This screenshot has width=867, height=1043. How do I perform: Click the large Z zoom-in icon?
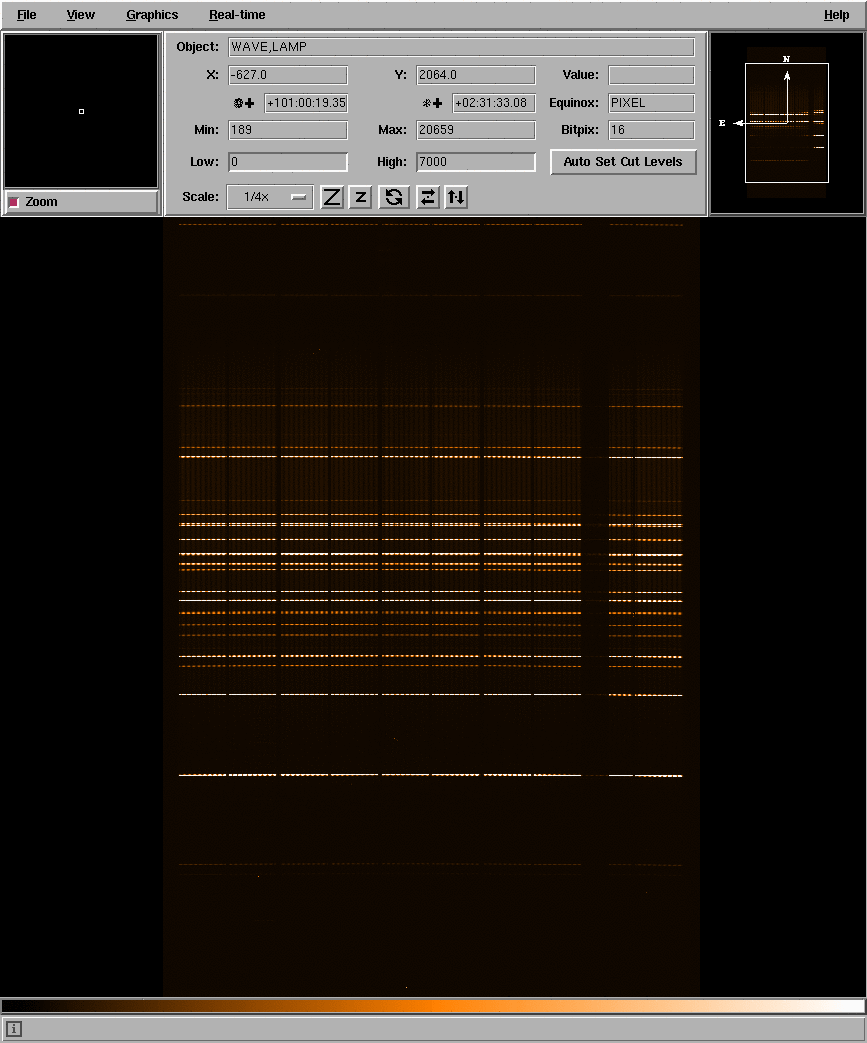tap(332, 197)
